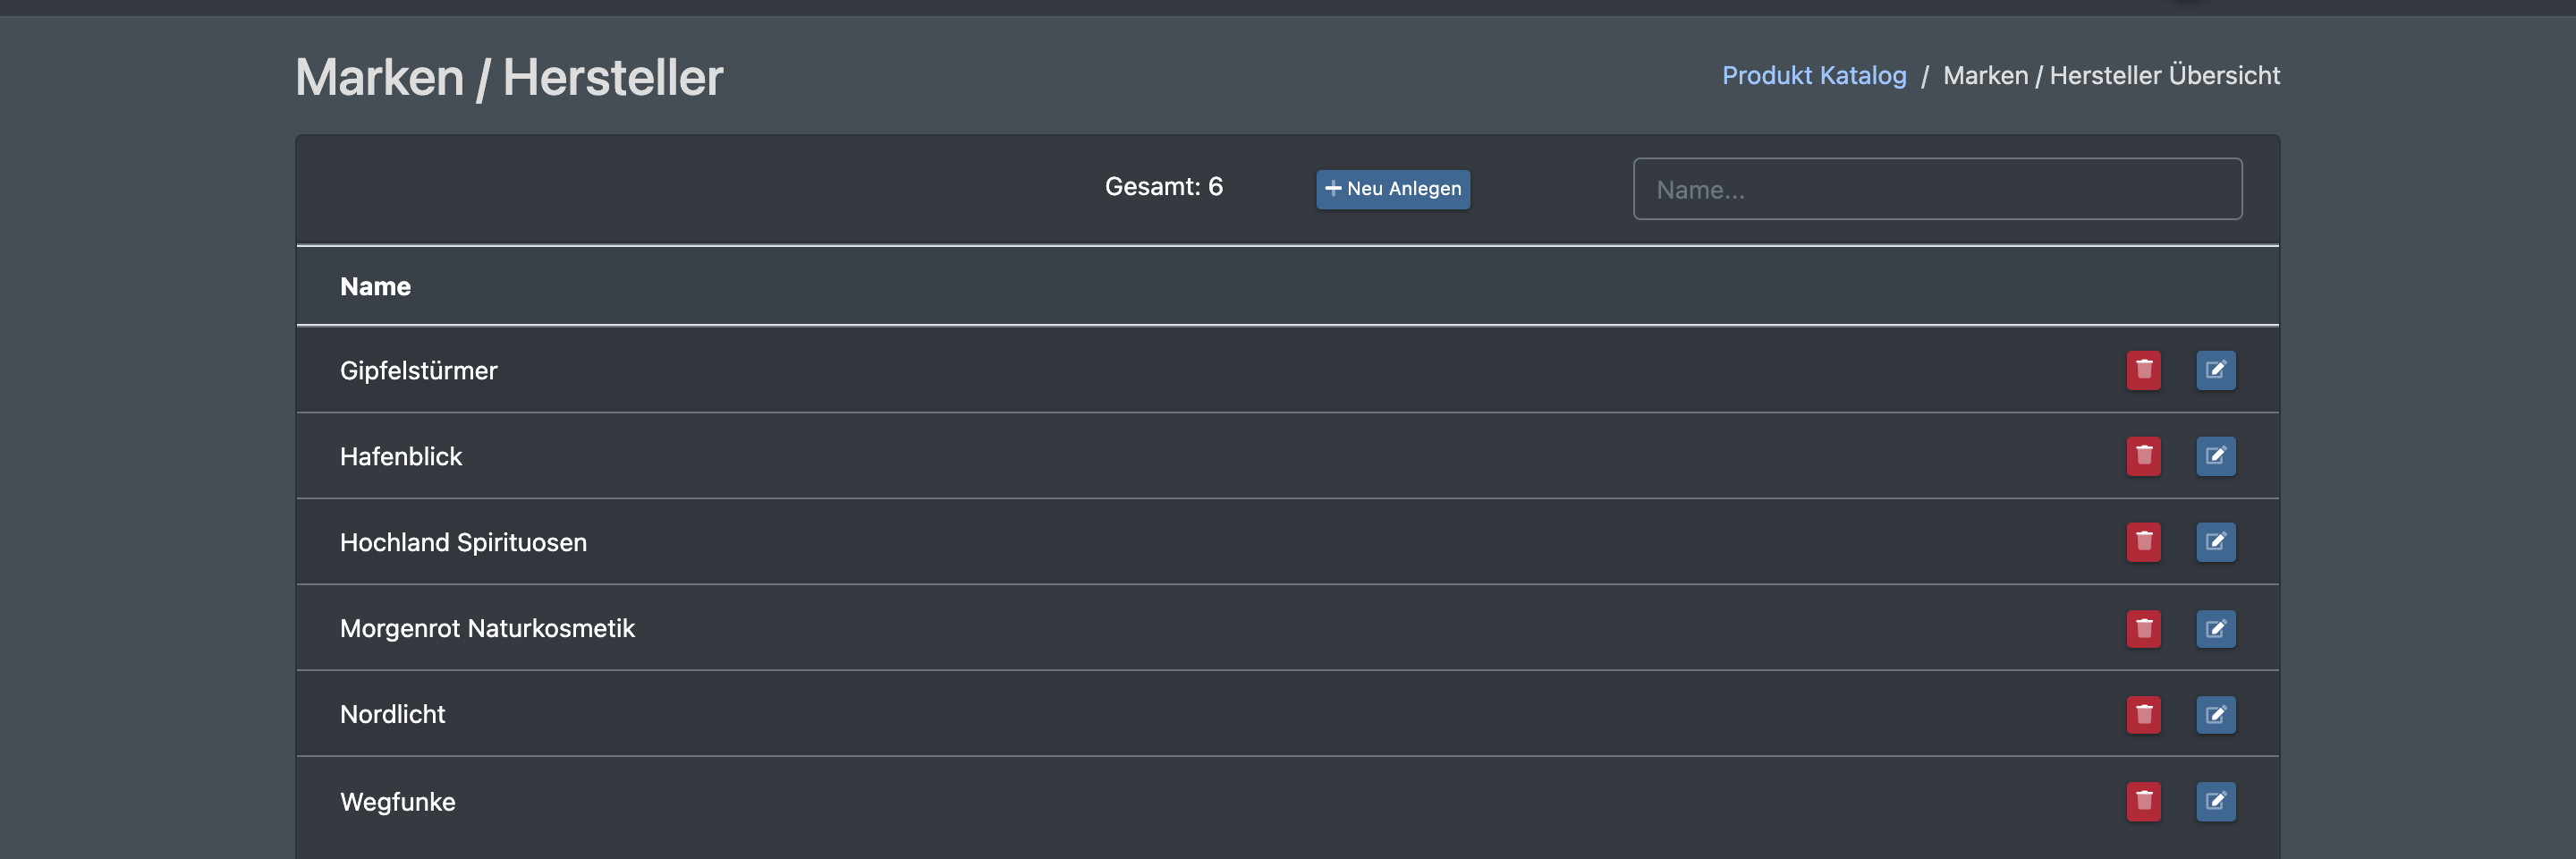Delete the Hochland Spirituosen entry
The width and height of the screenshot is (2576, 859).
[2143, 542]
